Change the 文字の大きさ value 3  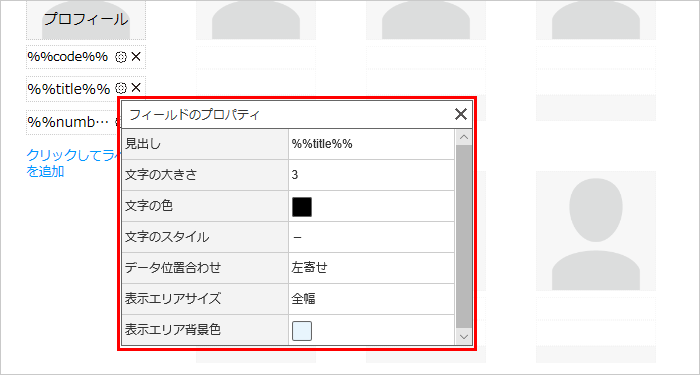tap(371, 175)
